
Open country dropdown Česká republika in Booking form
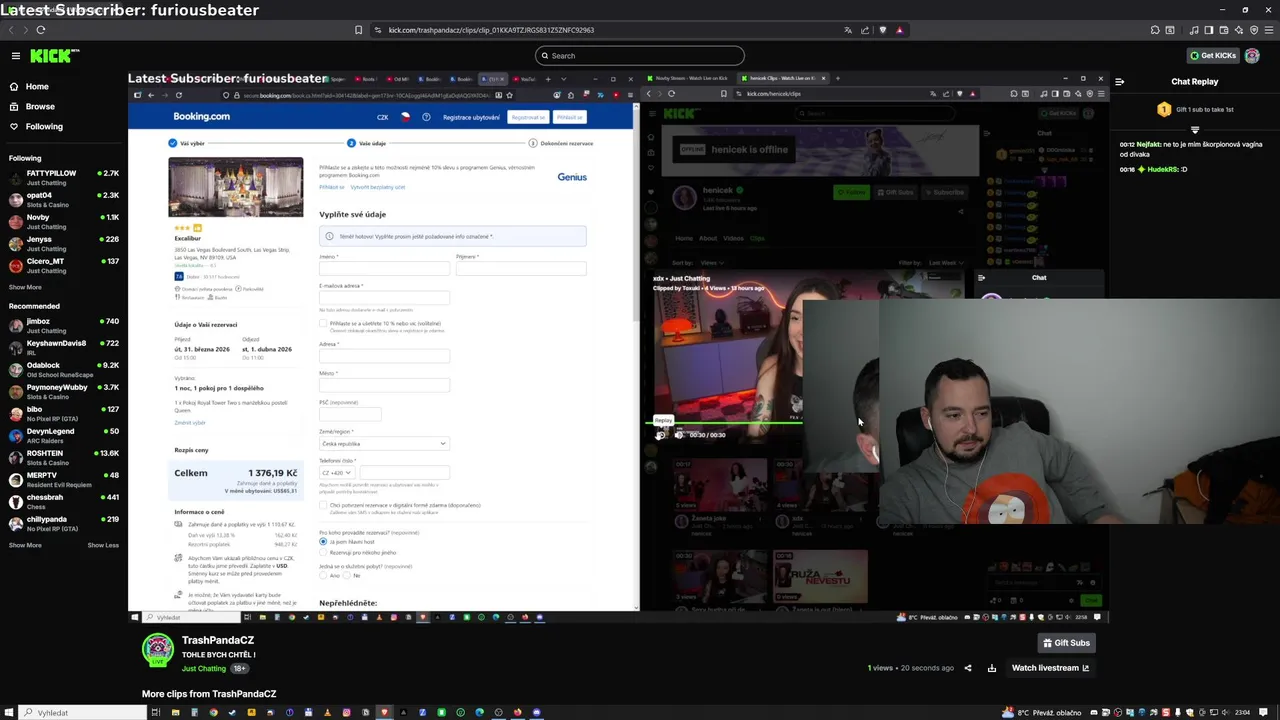pos(383,443)
